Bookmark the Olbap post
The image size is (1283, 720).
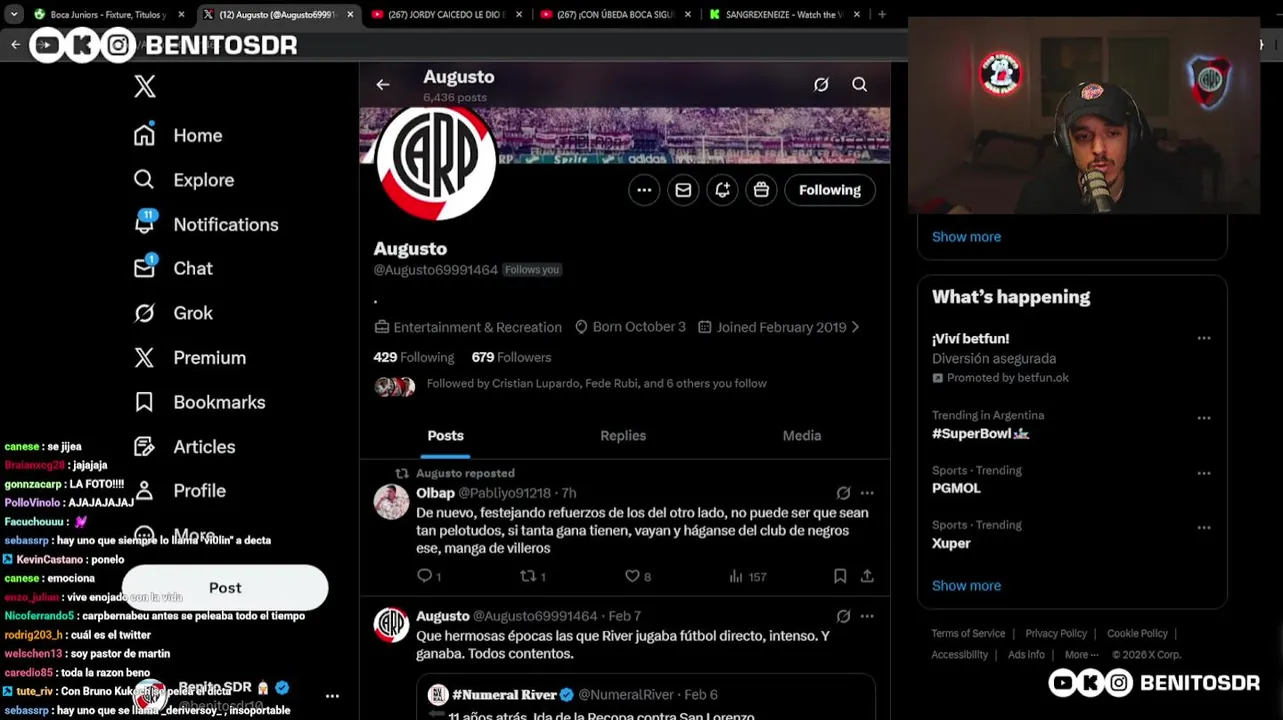pyautogui.click(x=840, y=576)
